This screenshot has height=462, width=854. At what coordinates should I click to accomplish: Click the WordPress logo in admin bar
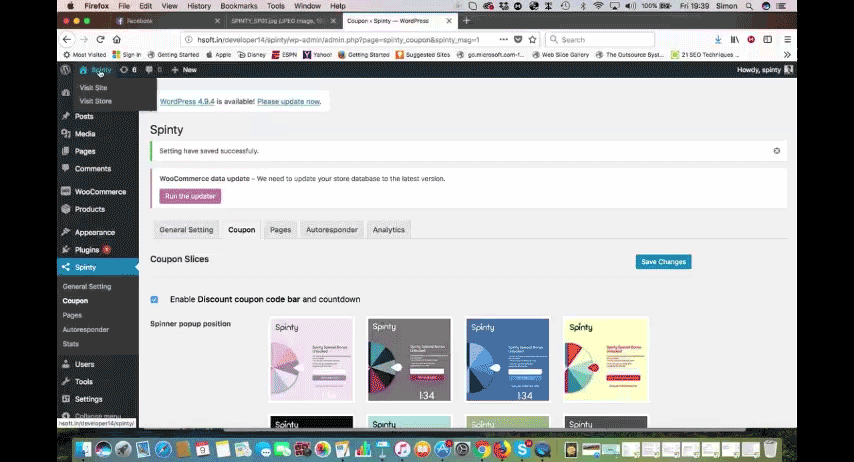65,70
